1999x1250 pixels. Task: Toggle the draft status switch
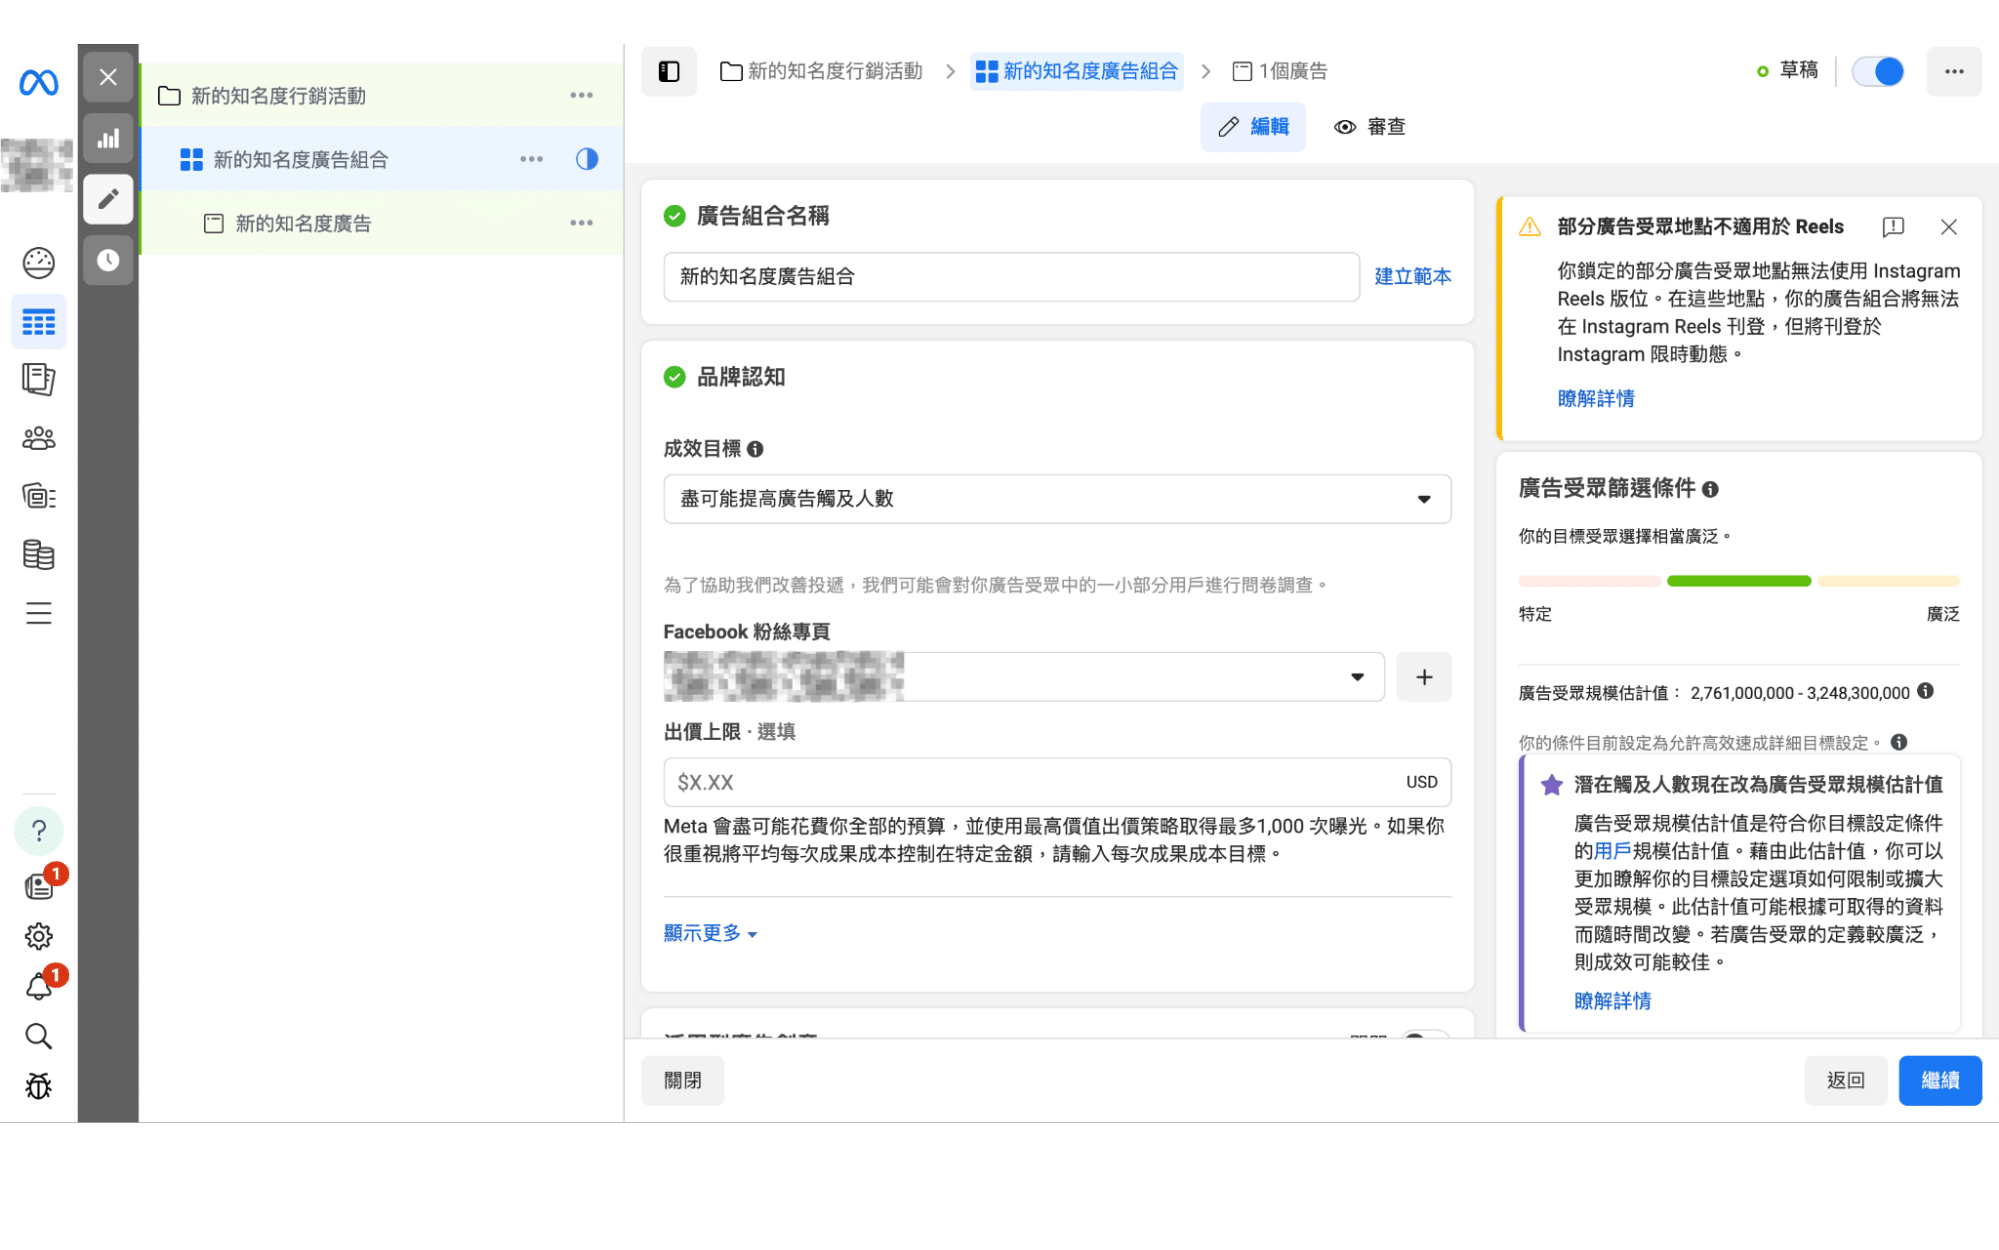pyautogui.click(x=1877, y=71)
